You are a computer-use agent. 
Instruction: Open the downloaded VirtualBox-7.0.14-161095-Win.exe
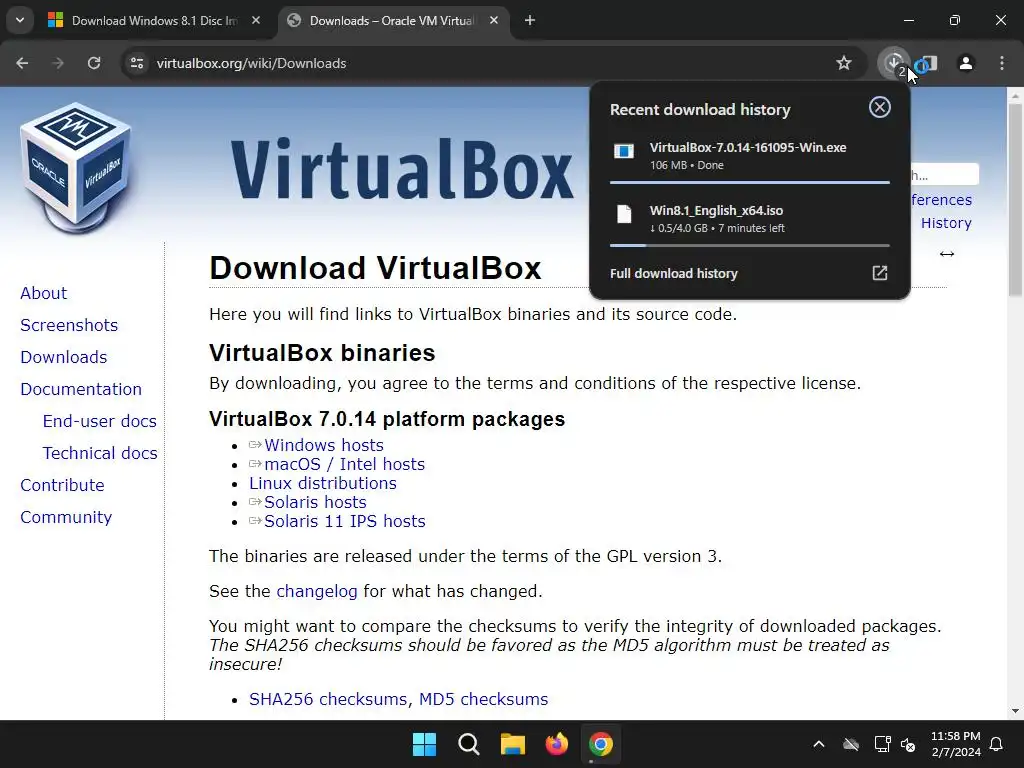[750, 155]
